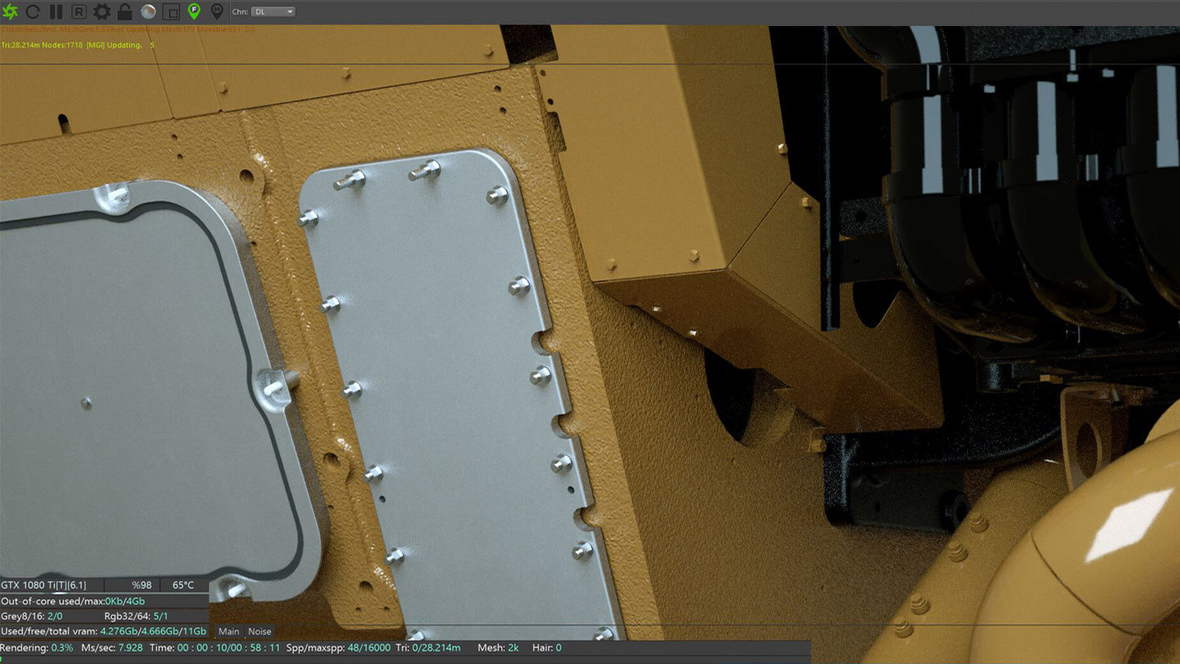
Task: Click the render region frame icon
Action: click(x=172, y=12)
